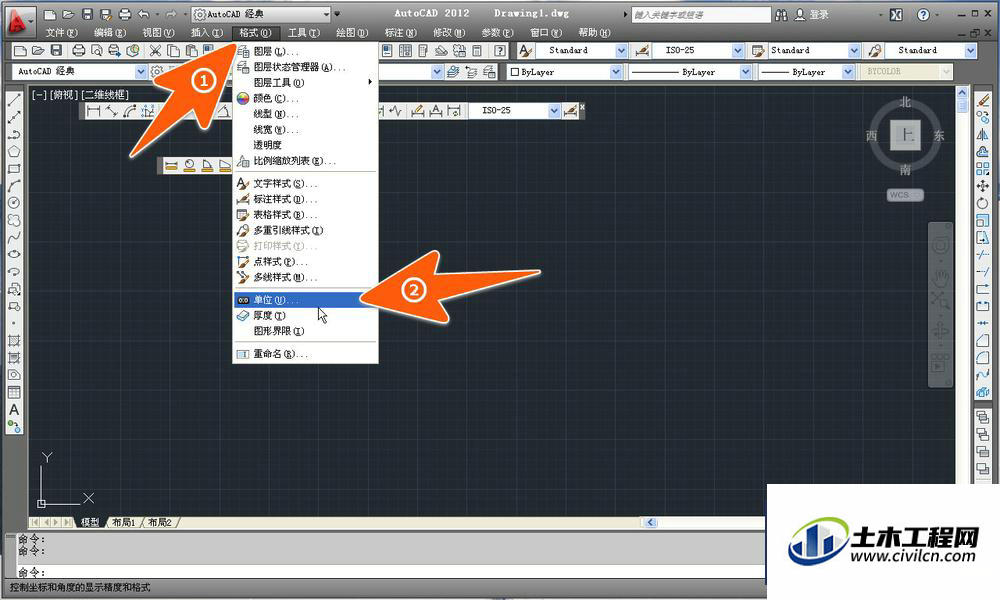Open the ByLayer linetype dropdown
1000x600 pixels.
point(746,72)
